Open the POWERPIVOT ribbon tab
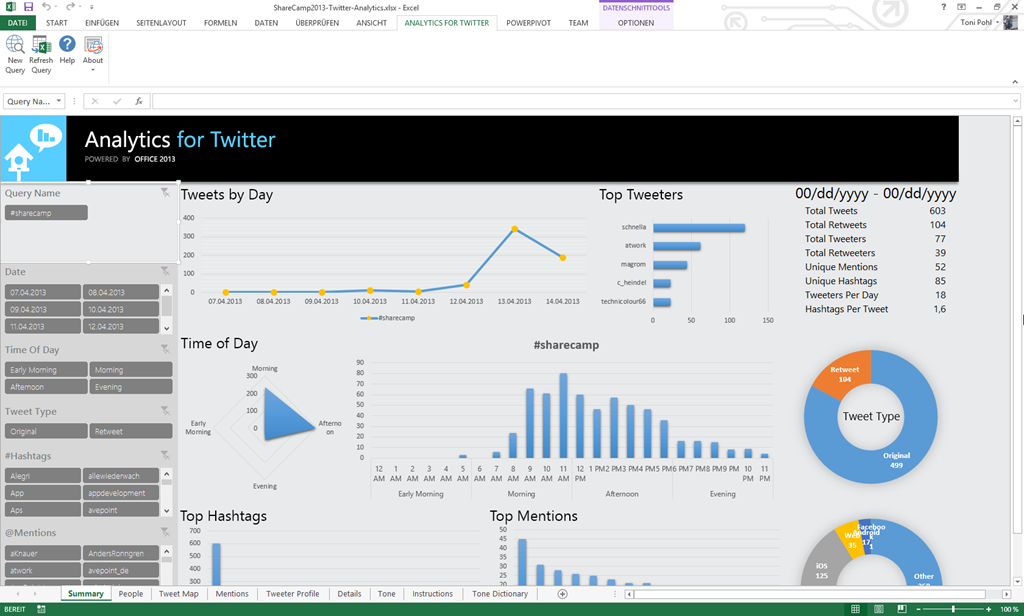Viewport: 1024px width, 616px height. coord(528,22)
